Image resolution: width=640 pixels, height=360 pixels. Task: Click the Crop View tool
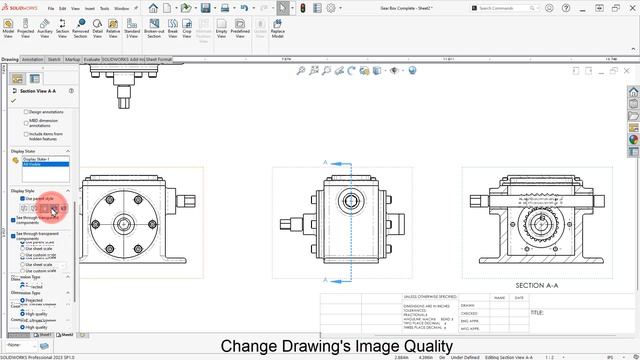[x=187, y=29]
